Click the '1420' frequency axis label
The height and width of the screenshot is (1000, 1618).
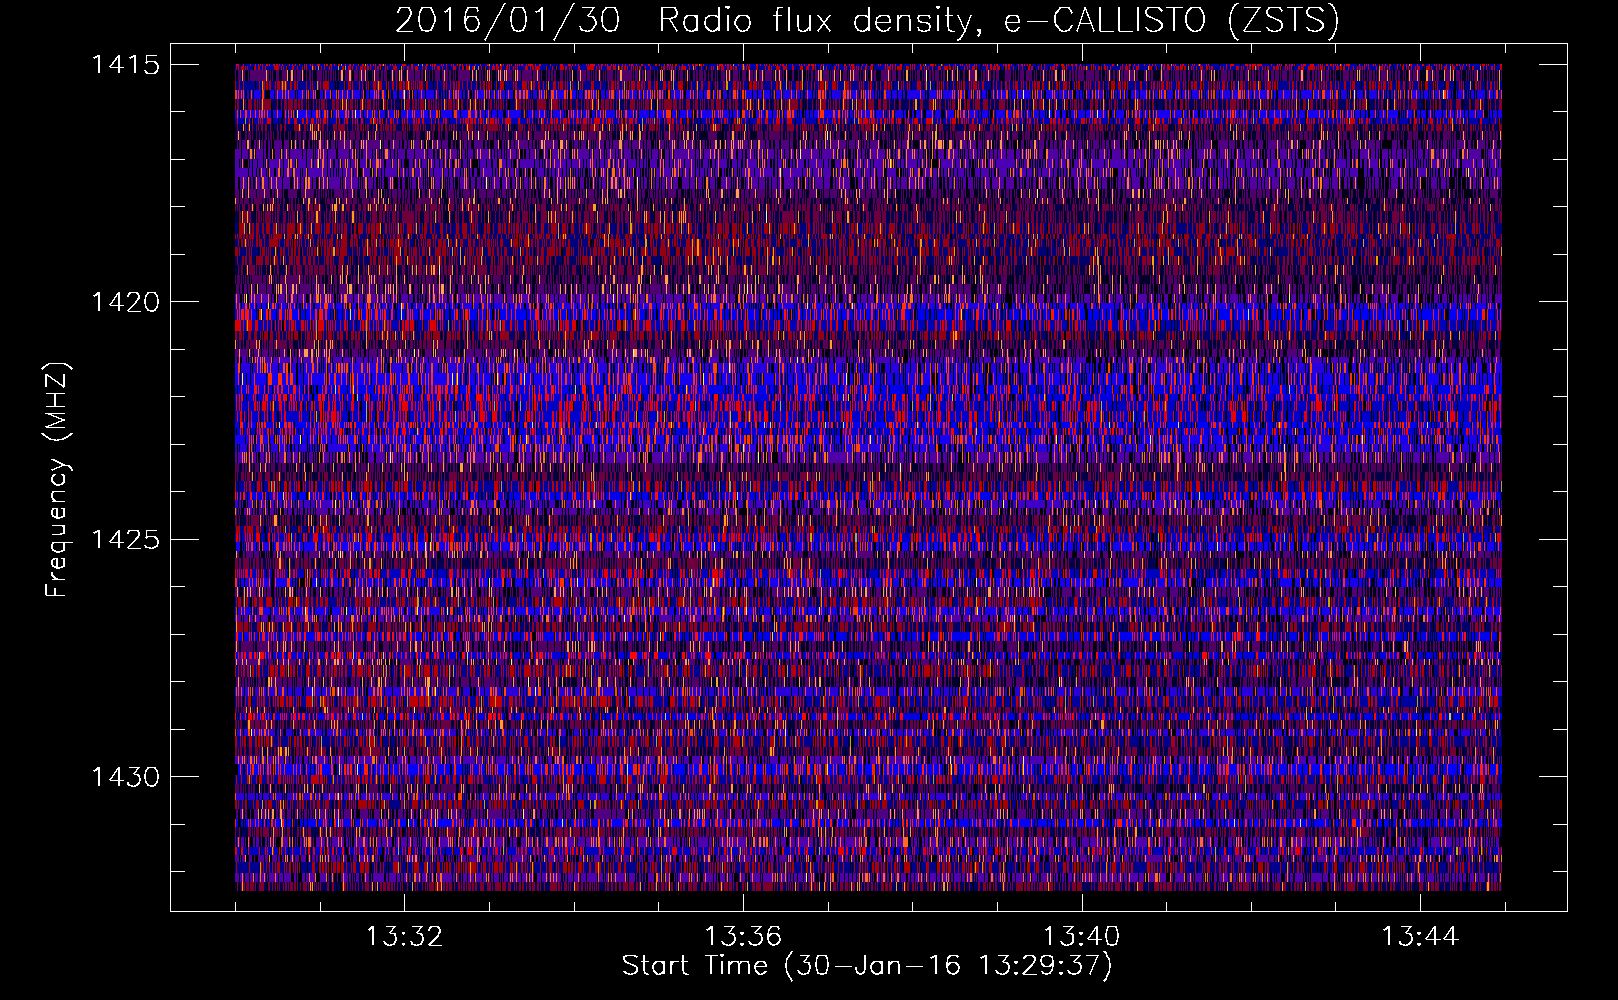point(125,302)
